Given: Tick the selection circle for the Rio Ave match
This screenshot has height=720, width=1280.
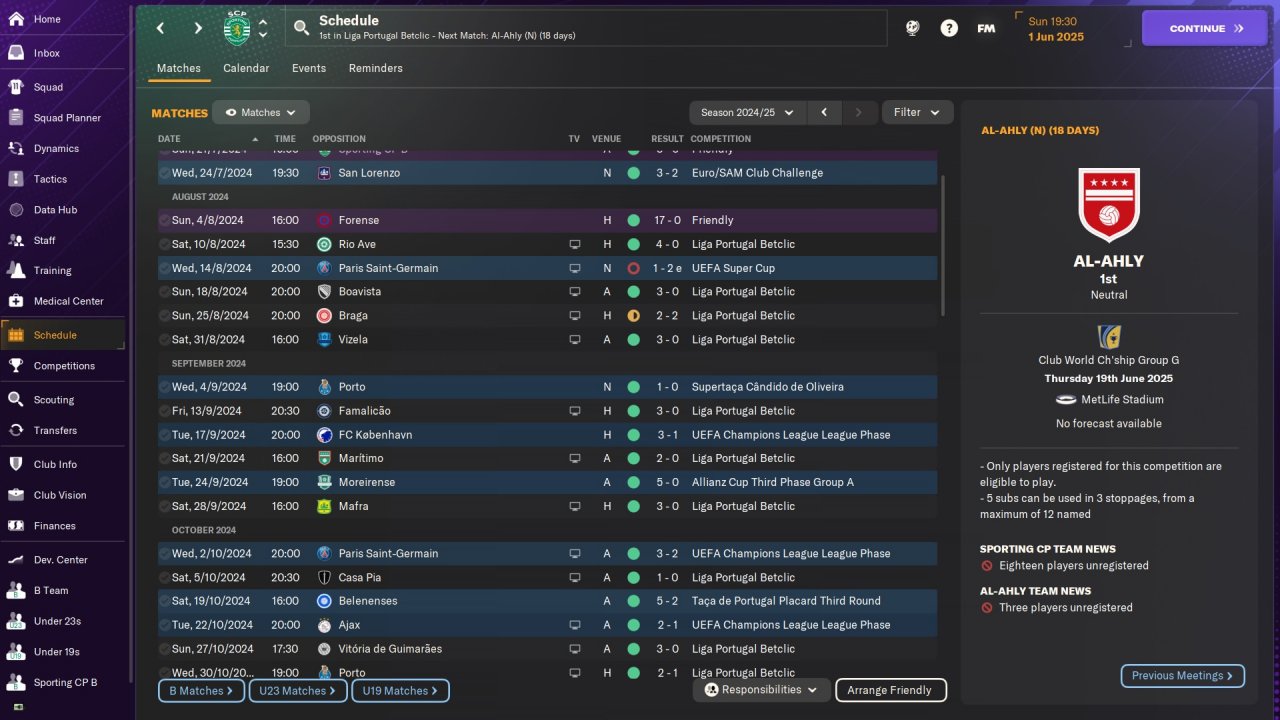Looking at the screenshot, I should tap(165, 244).
